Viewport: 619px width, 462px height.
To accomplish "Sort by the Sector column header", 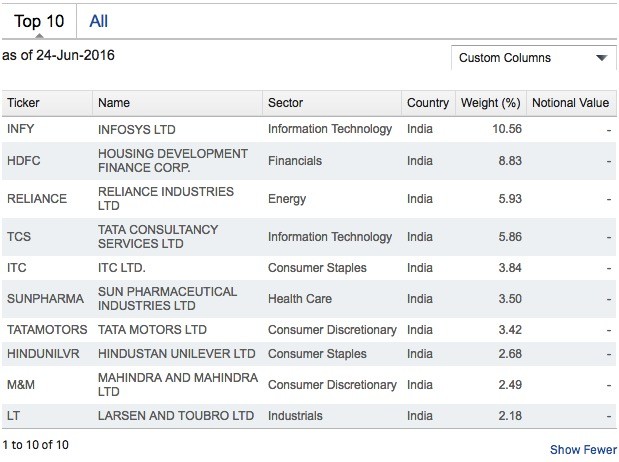I will click(285, 103).
